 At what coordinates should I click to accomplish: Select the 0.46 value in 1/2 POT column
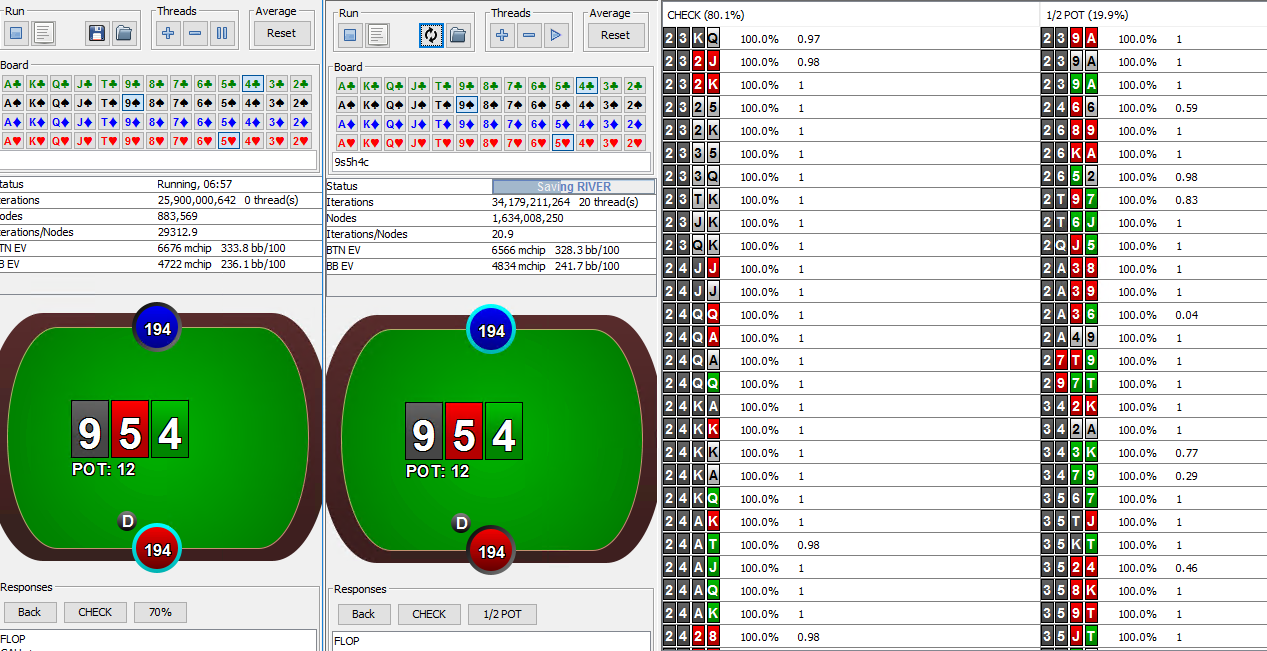(1187, 568)
